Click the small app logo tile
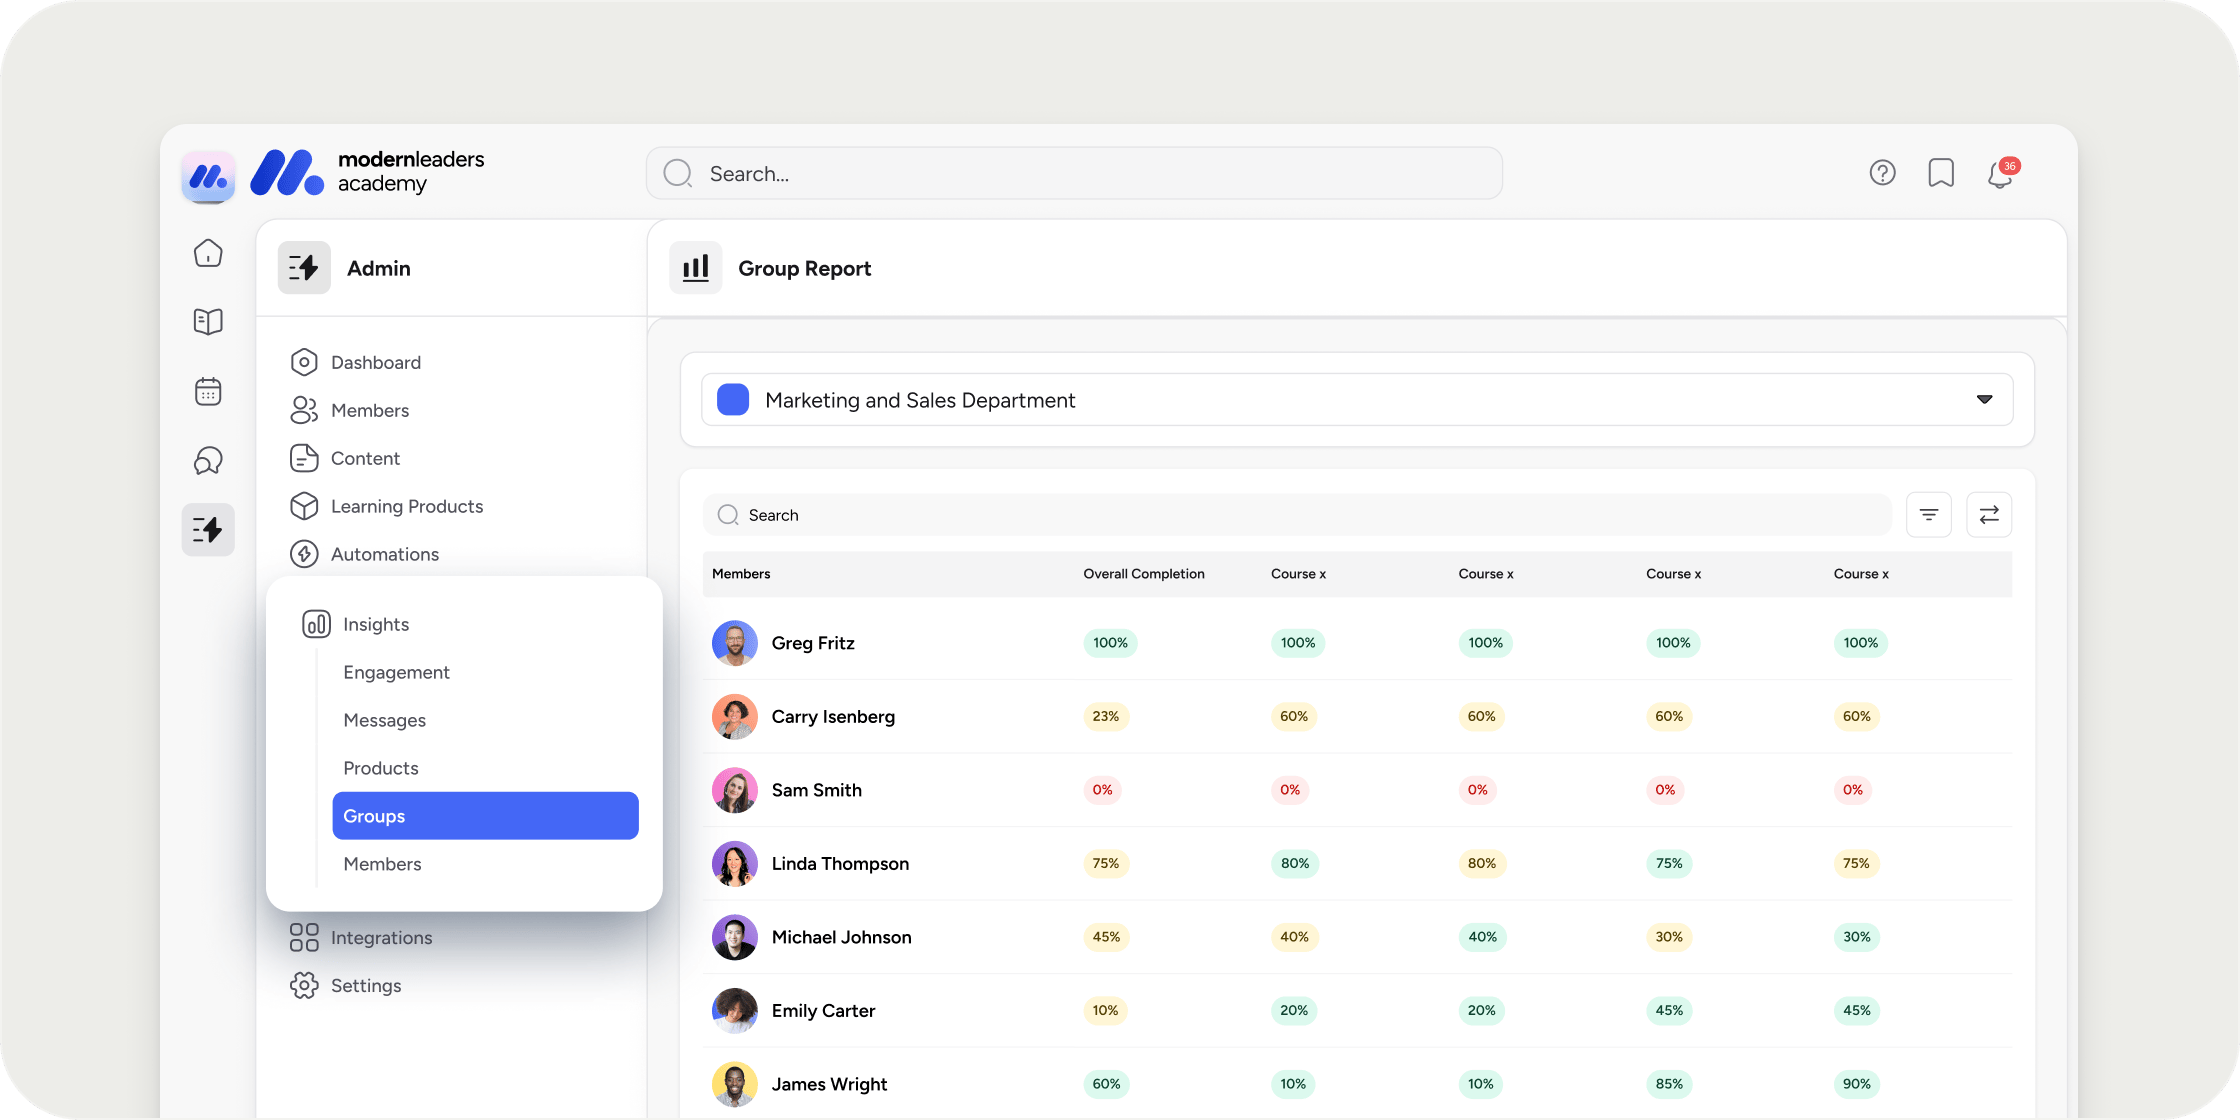 click(208, 177)
